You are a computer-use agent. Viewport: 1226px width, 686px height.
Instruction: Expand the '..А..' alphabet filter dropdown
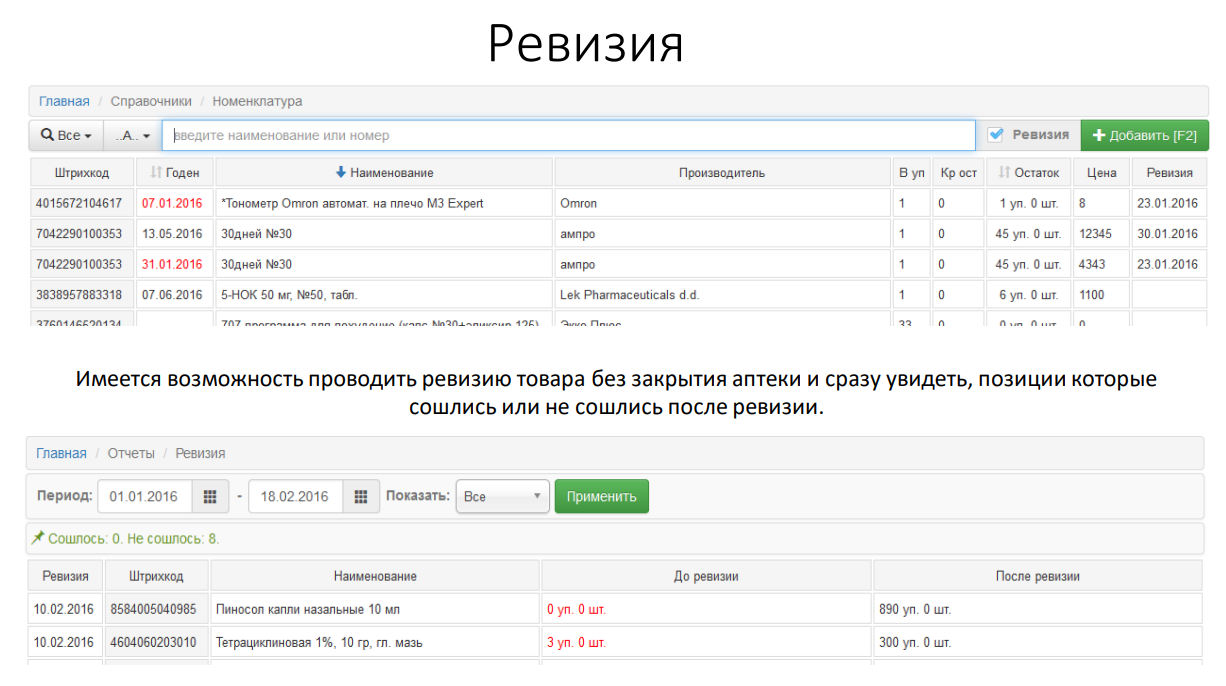132,135
